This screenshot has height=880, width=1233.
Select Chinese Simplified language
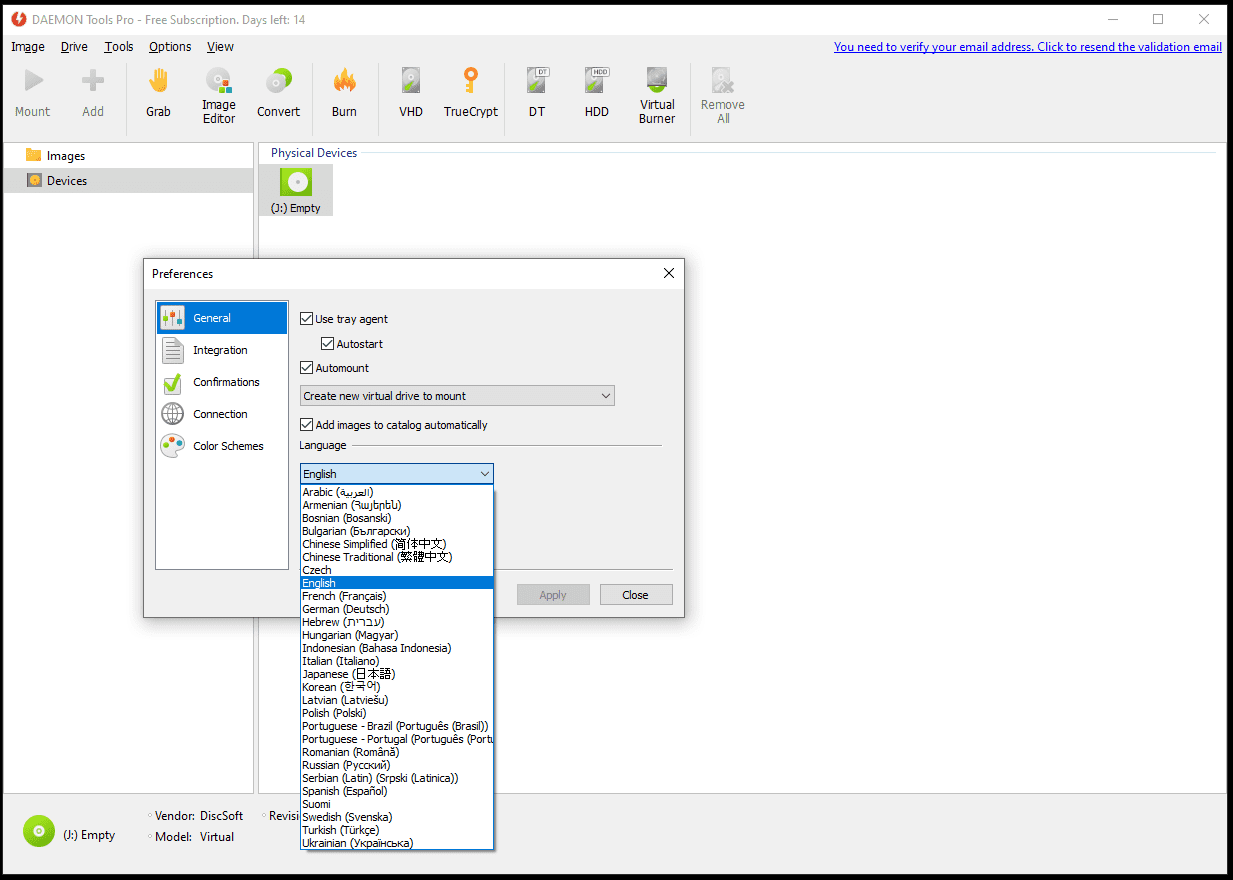point(397,544)
